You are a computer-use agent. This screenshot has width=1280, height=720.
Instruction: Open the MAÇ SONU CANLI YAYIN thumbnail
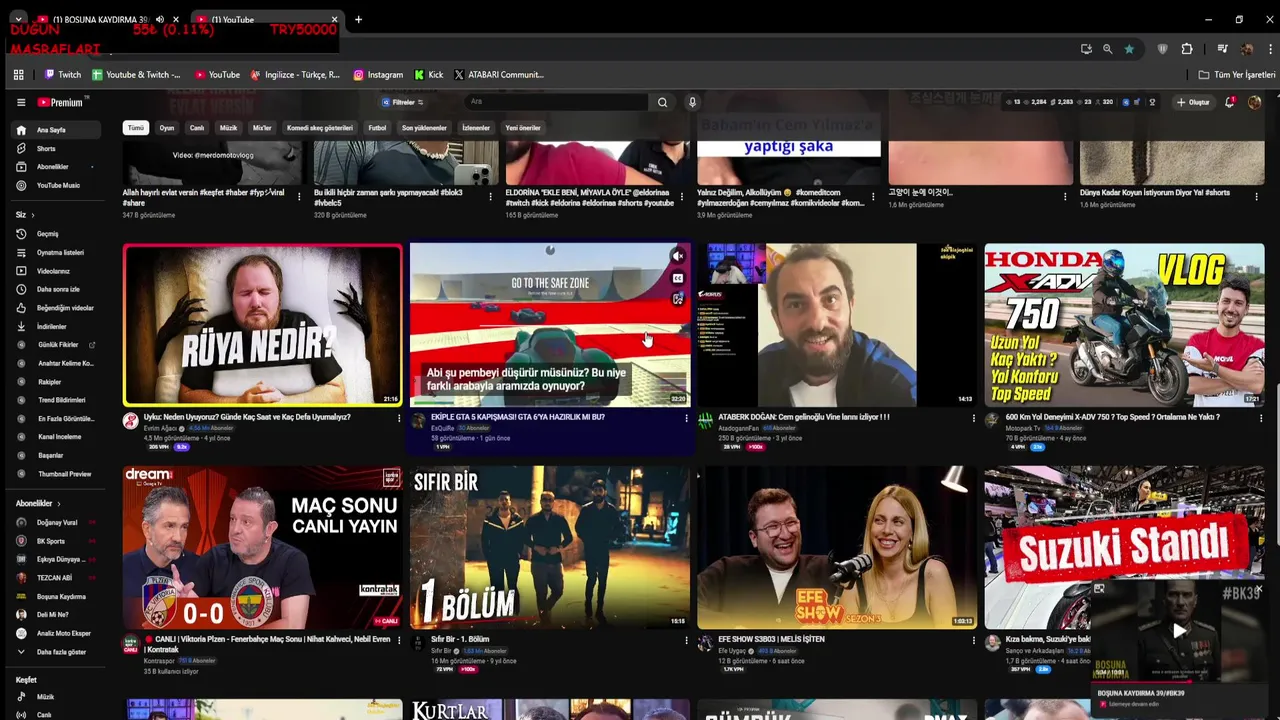(x=262, y=547)
